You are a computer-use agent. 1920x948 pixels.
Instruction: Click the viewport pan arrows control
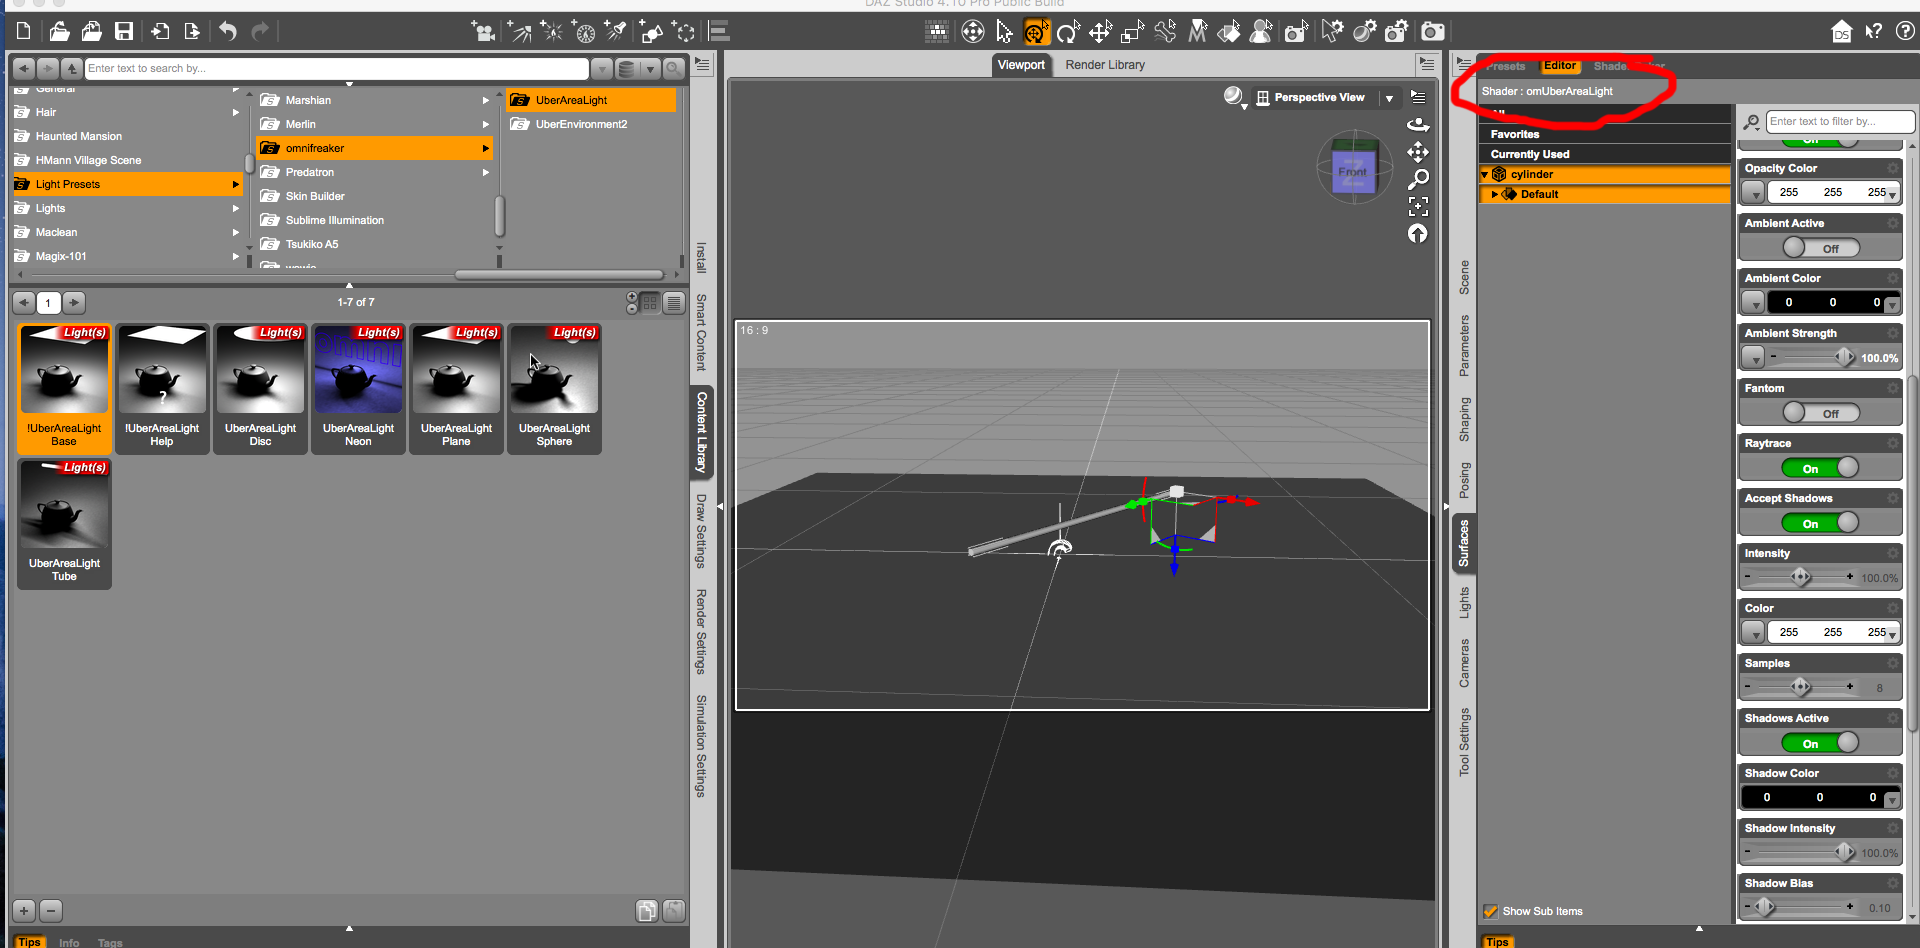[x=1418, y=152]
